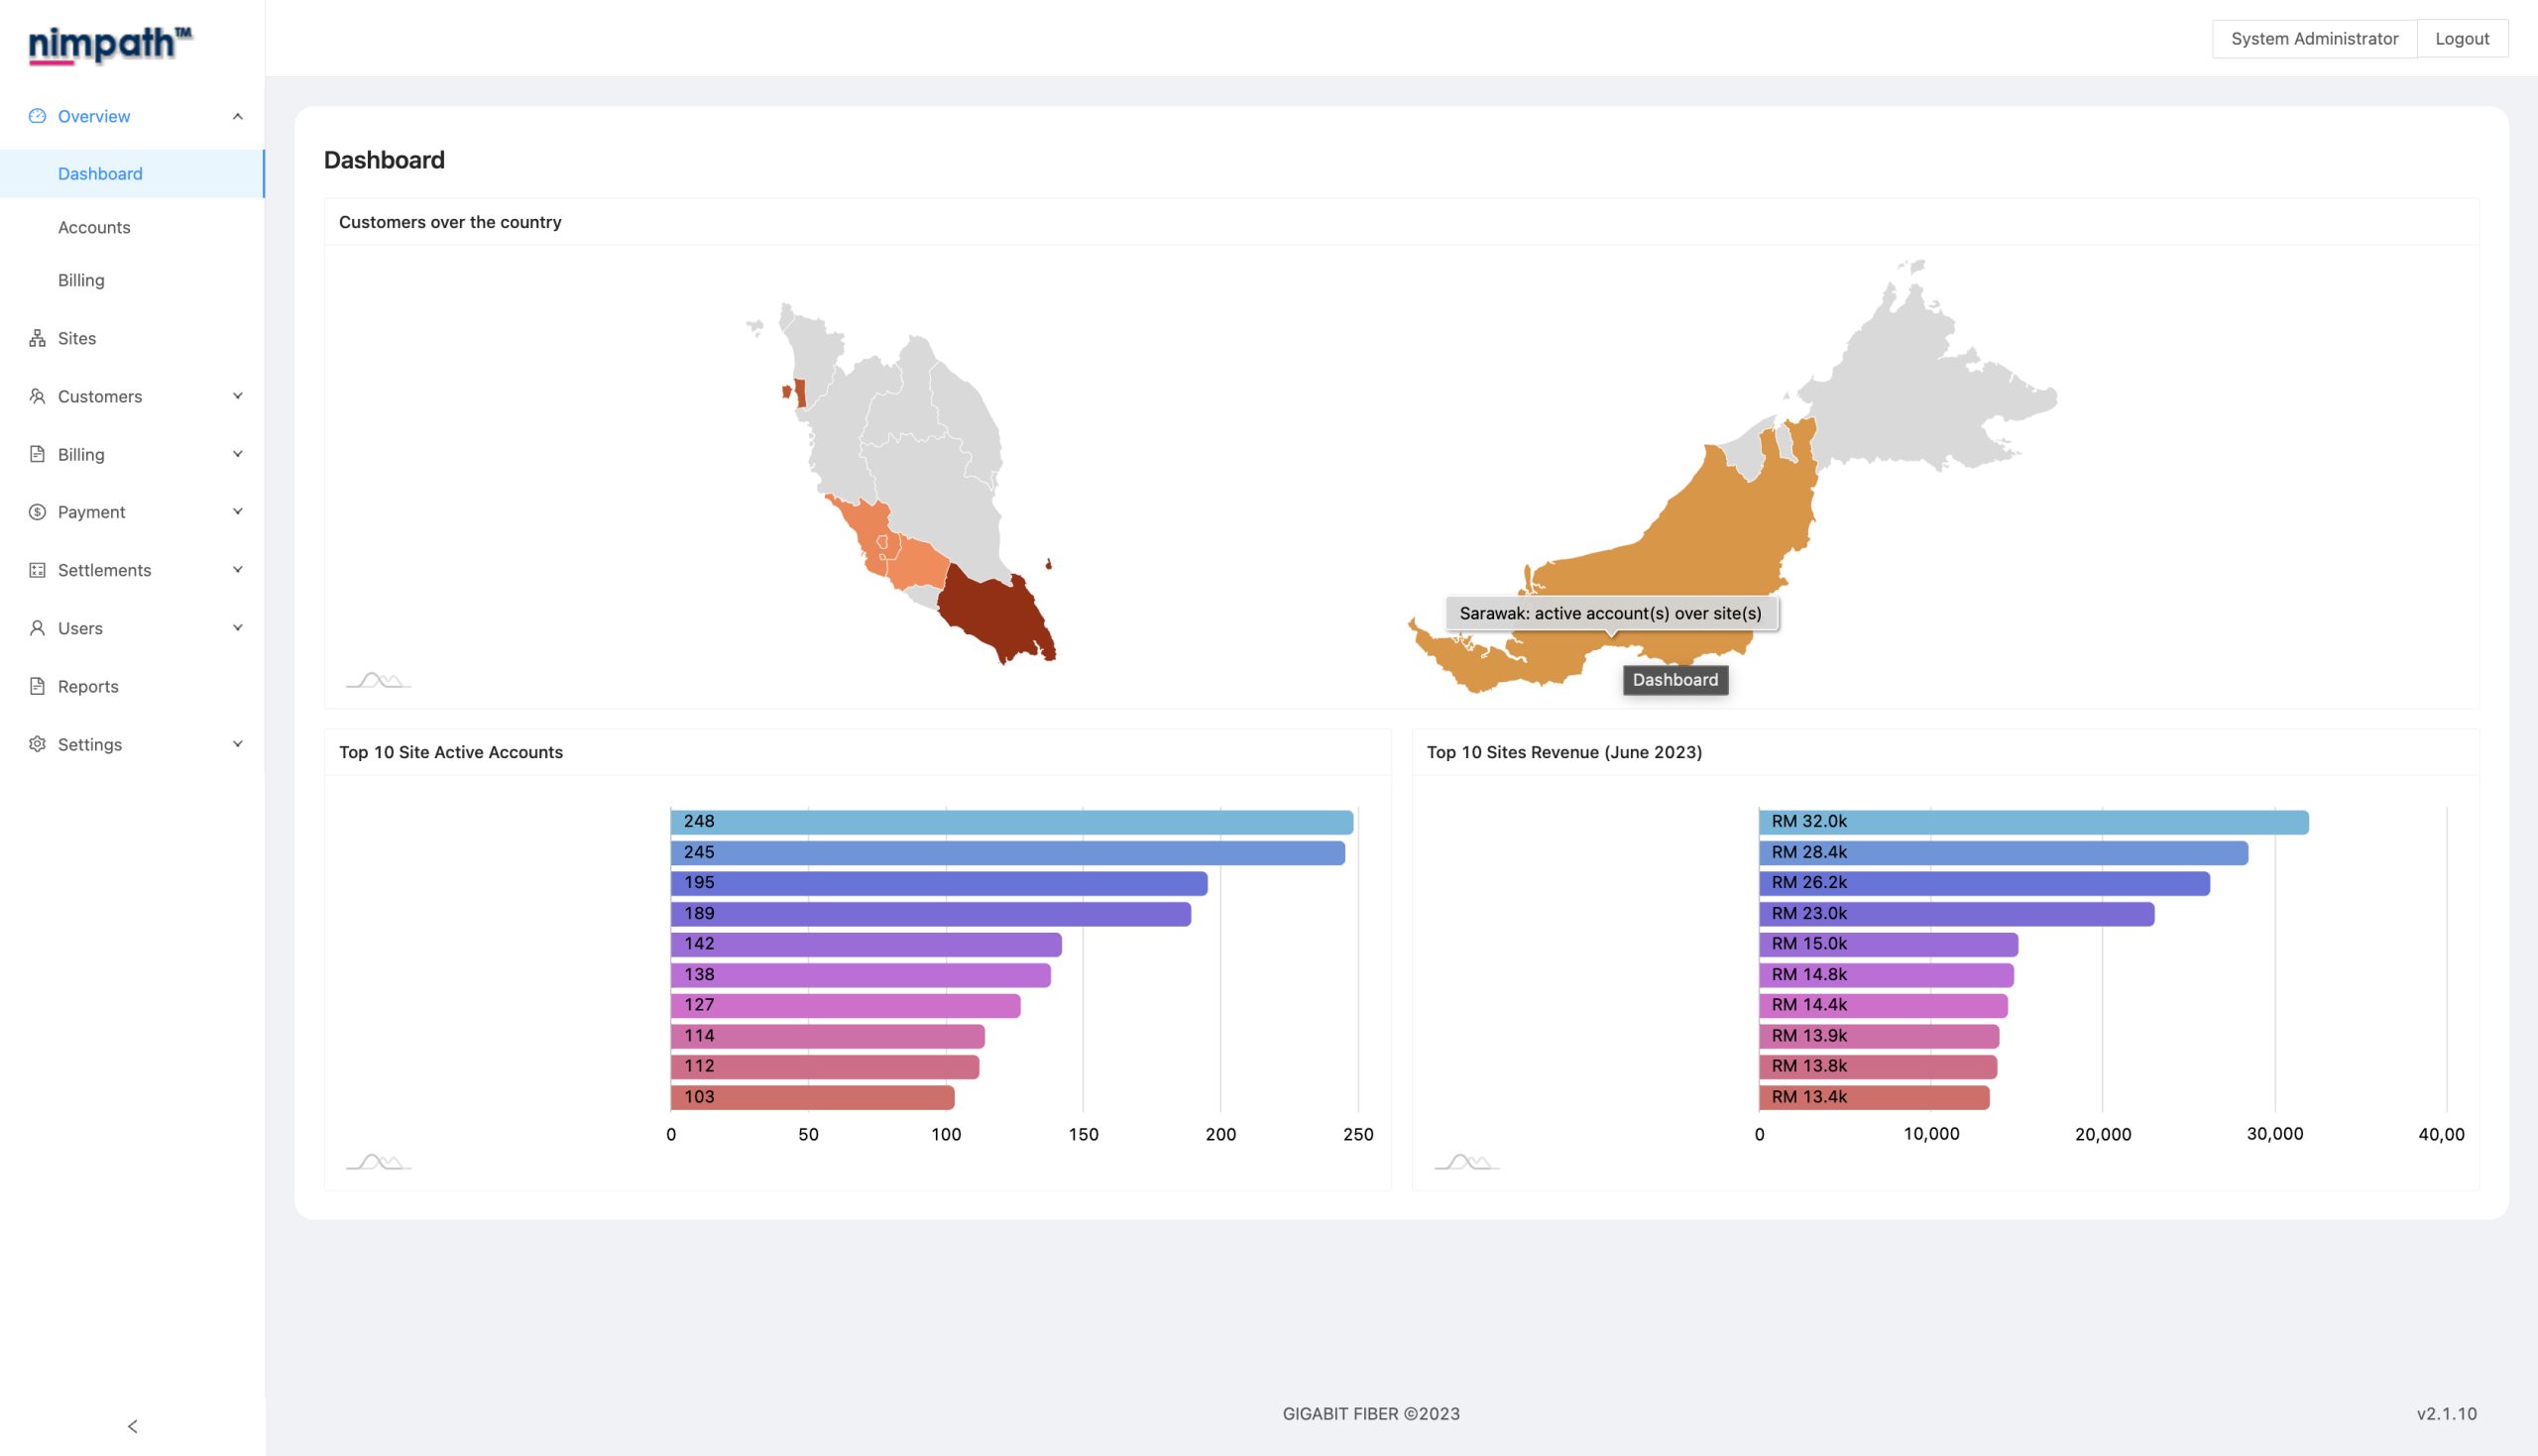Collapse the Overview menu chevron

tap(238, 116)
